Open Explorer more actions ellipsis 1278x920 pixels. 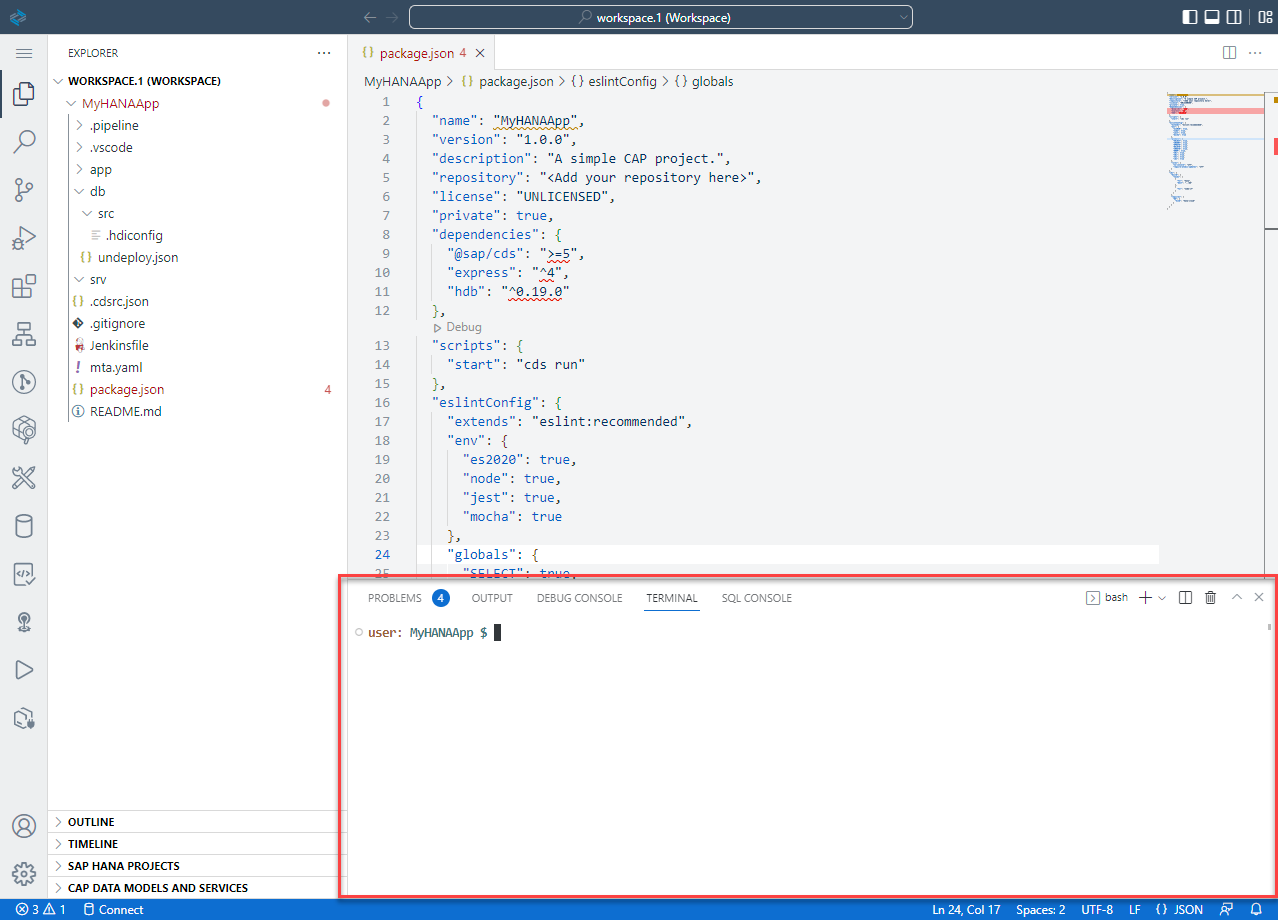click(x=324, y=53)
